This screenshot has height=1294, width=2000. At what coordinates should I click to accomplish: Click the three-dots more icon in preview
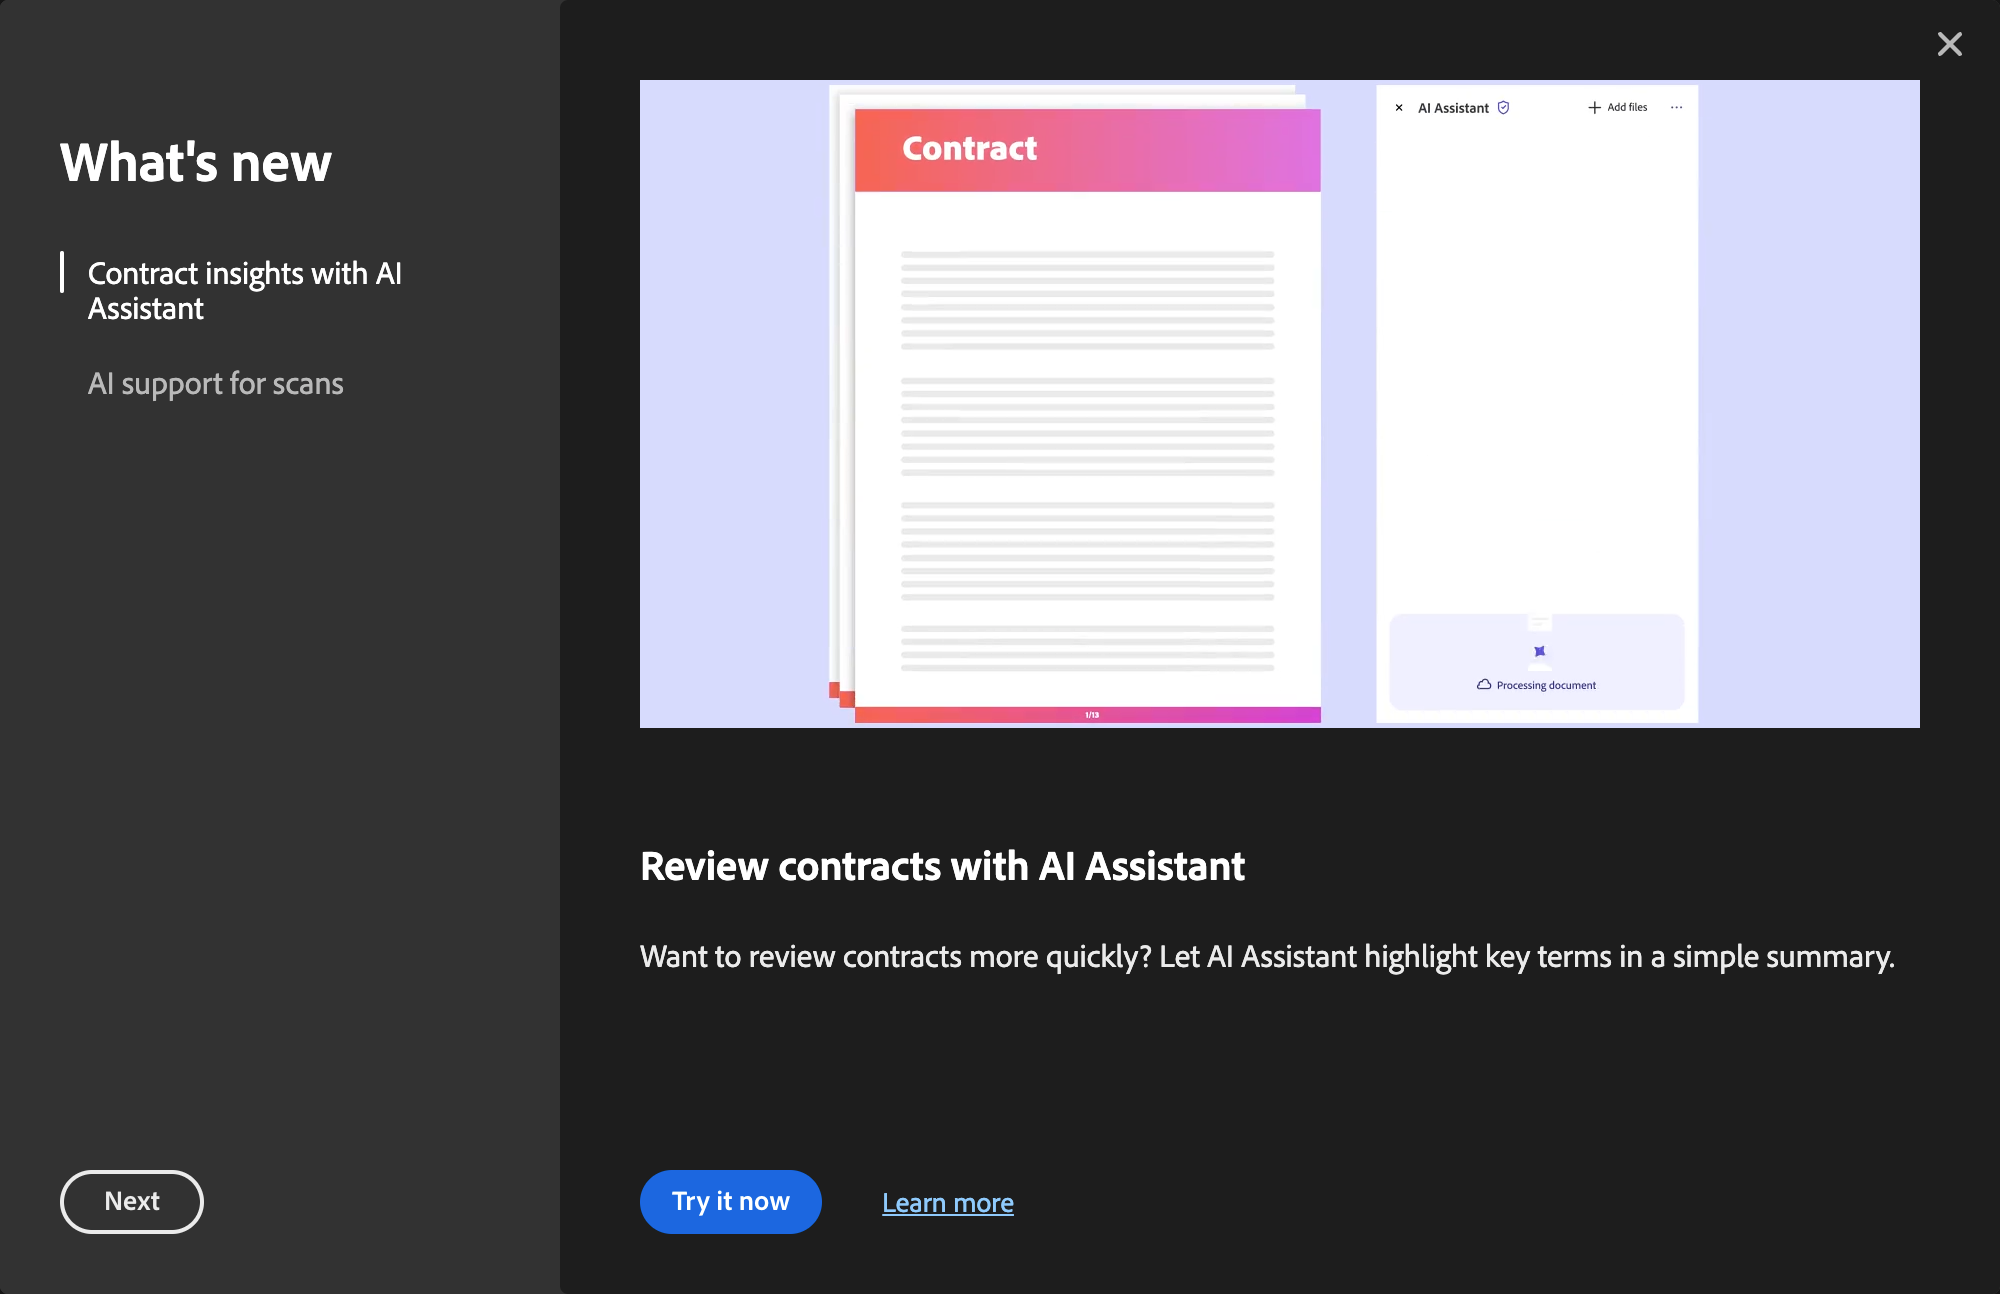1677,108
